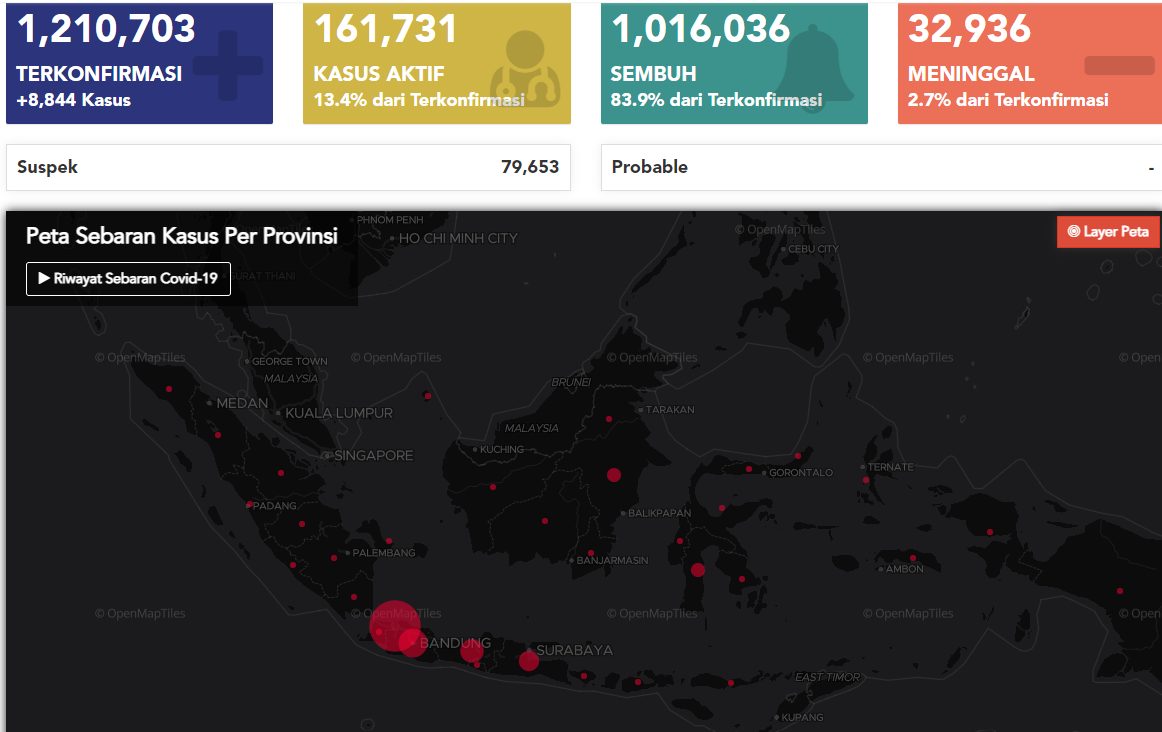
Task: Click the largest red circle west of Bandung
Action: [x=395, y=626]
